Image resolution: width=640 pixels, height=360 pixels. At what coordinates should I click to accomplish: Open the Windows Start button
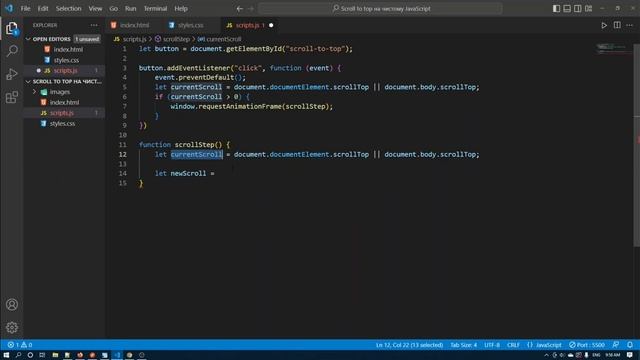point(6,355)
